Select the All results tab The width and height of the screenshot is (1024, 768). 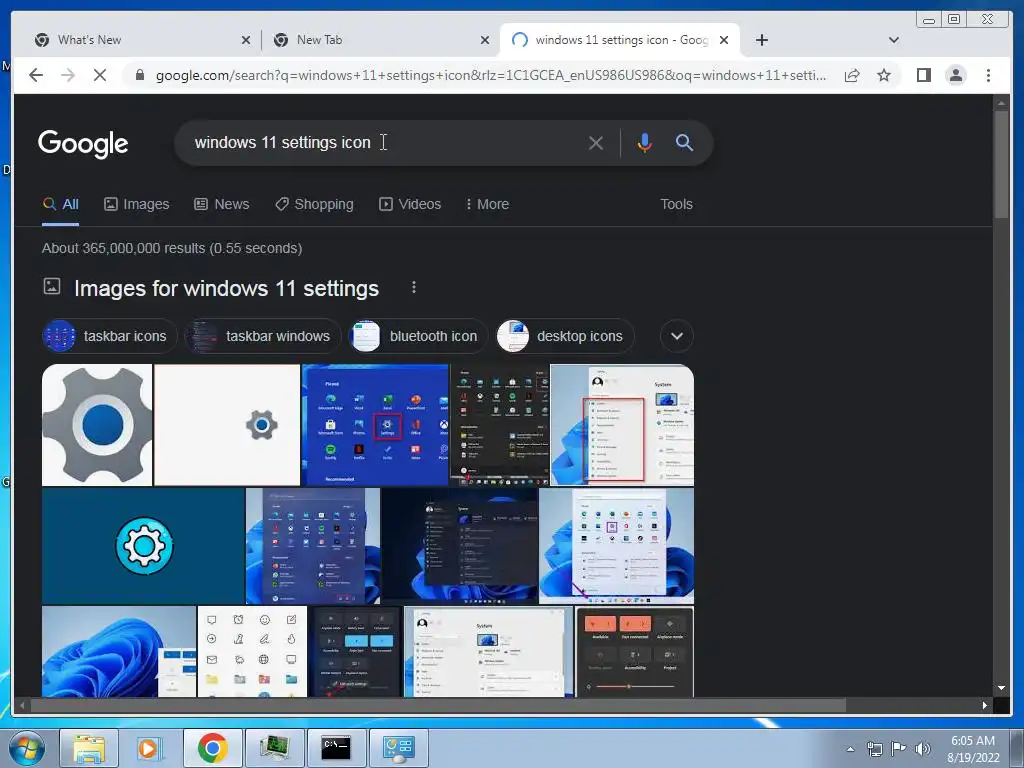pos(60,204)
